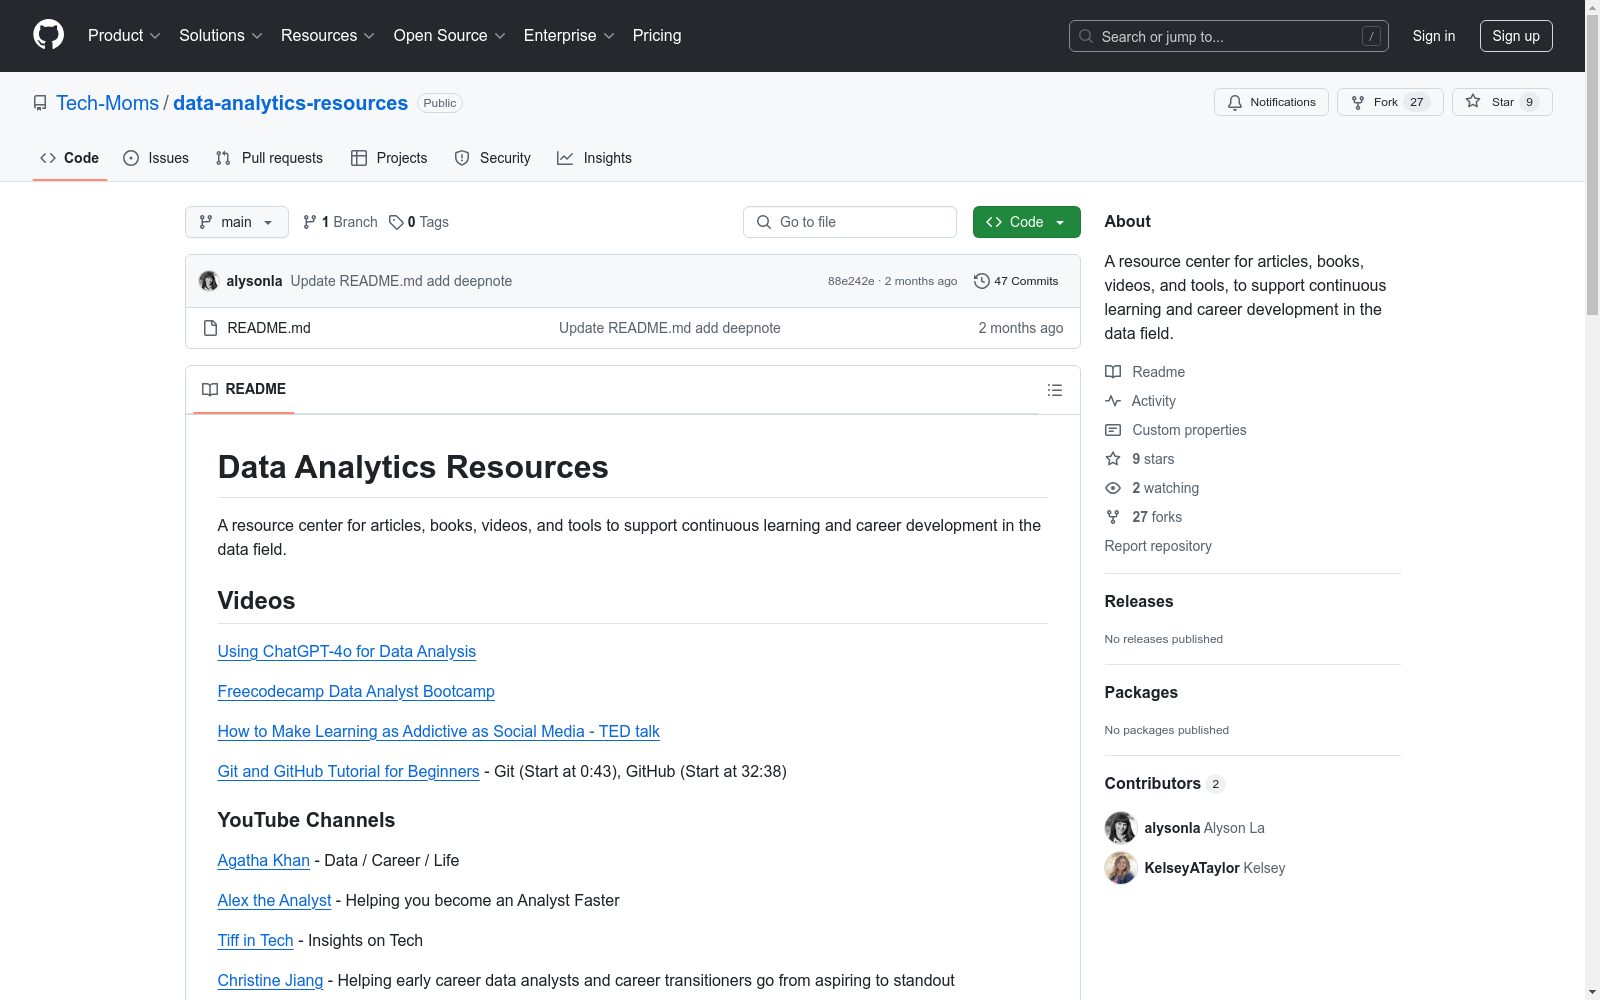This screenshot has height=1000, width=1600.
Task: Open Agatha Khan channel link
Action: [264, 861]
